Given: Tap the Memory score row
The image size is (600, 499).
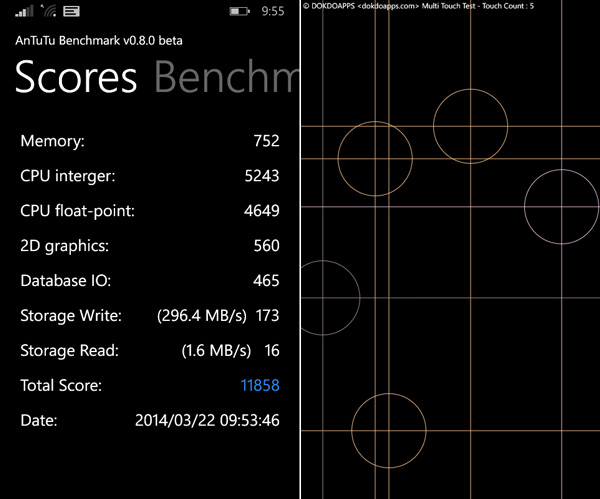Looking at the screenshot, I should (x=150, y=142).
